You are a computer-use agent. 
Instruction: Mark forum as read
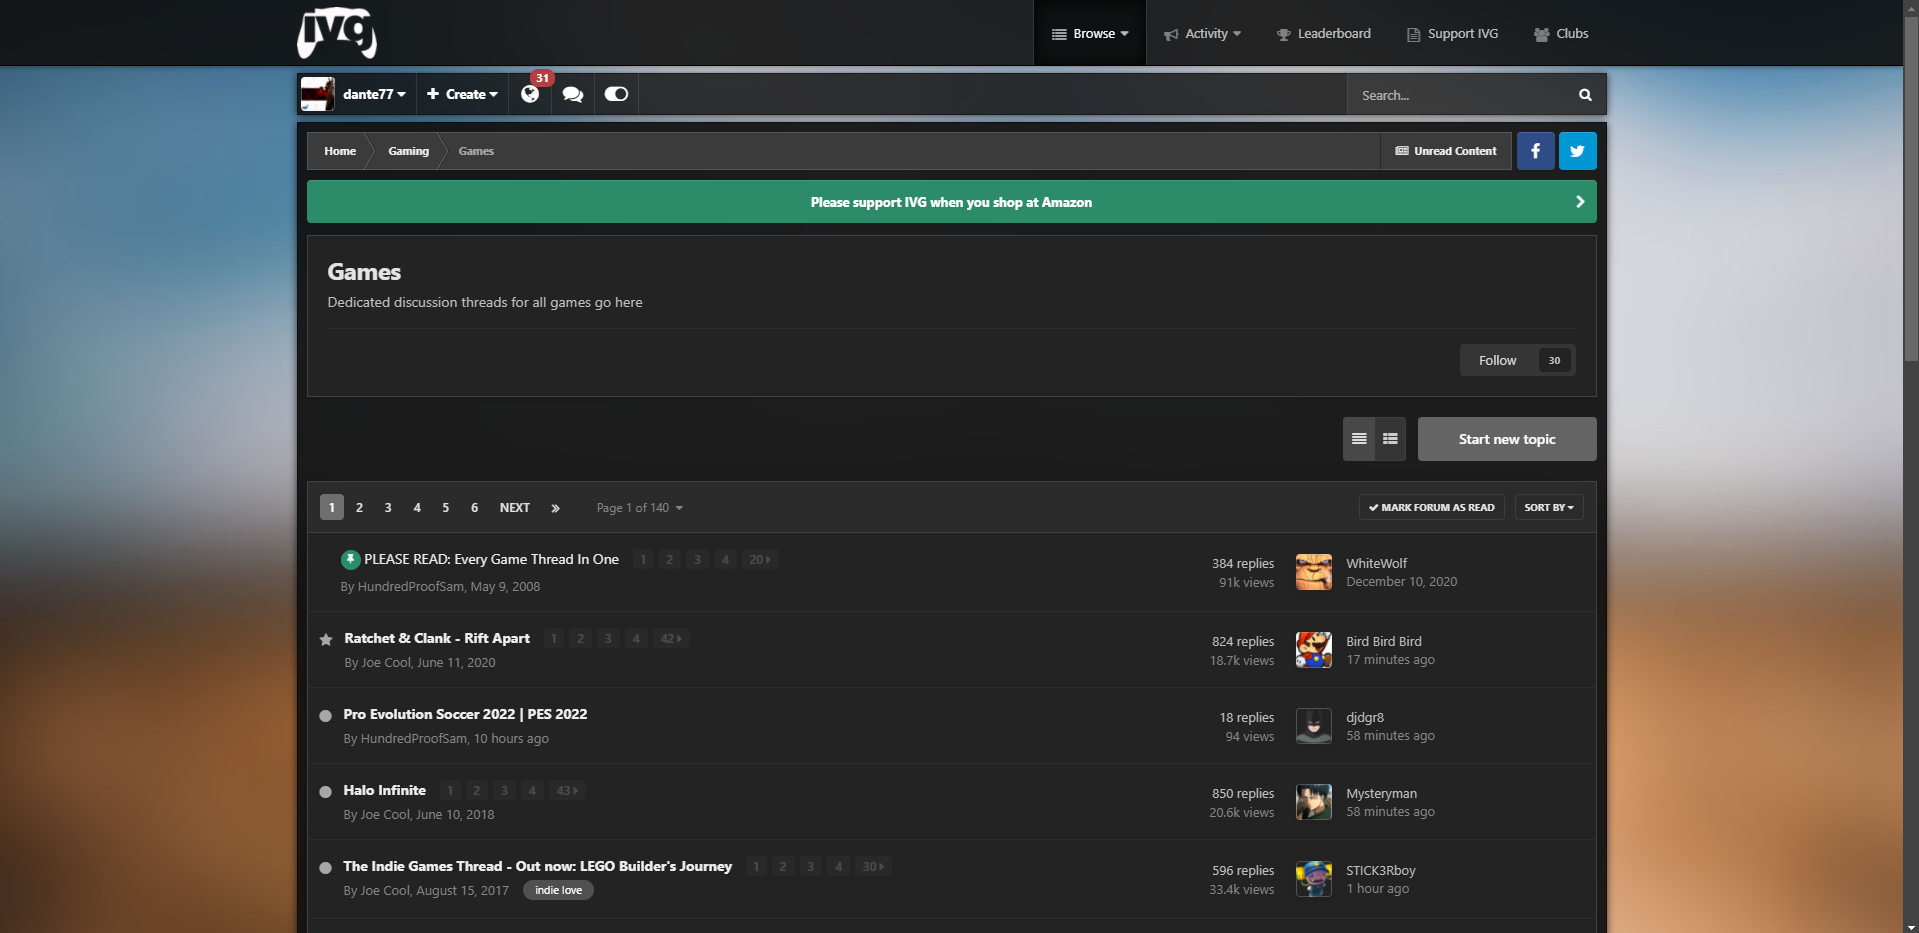coord(1432,508)
